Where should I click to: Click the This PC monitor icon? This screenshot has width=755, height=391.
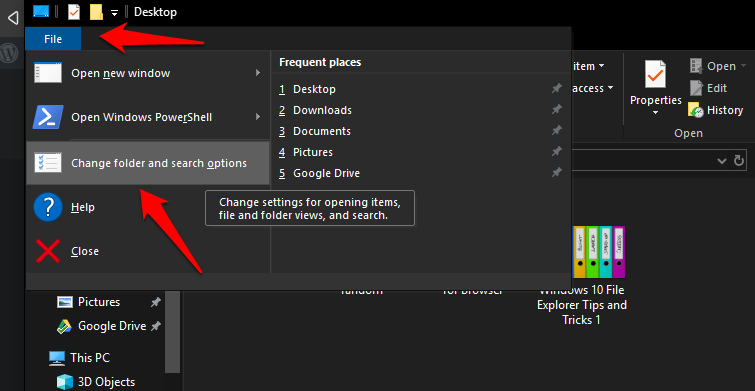[57, 358]
